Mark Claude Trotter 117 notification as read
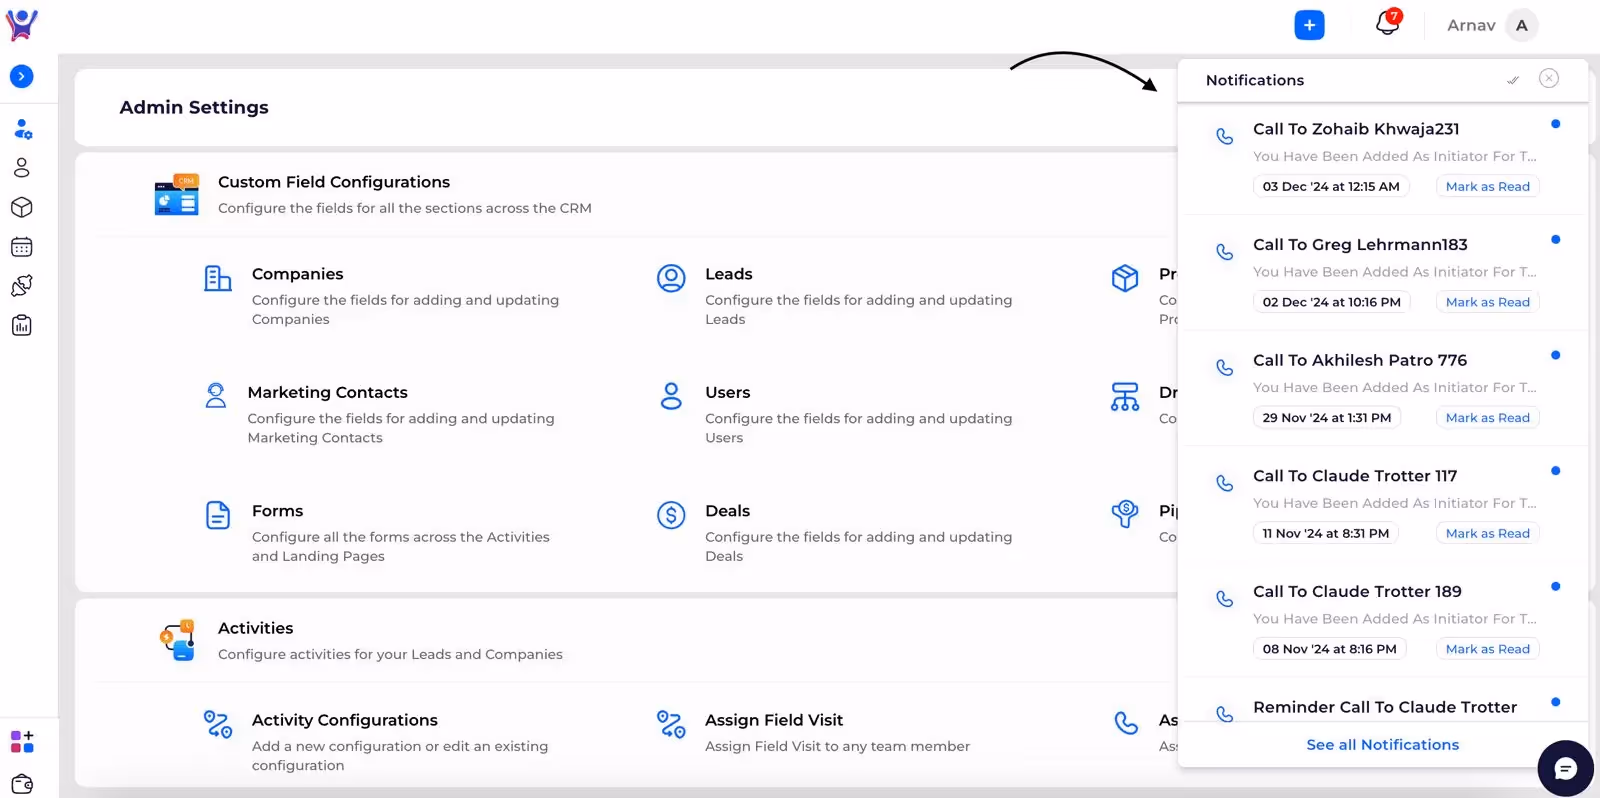This screenshot has height=798, width=1600. [x=1488, y=533]
